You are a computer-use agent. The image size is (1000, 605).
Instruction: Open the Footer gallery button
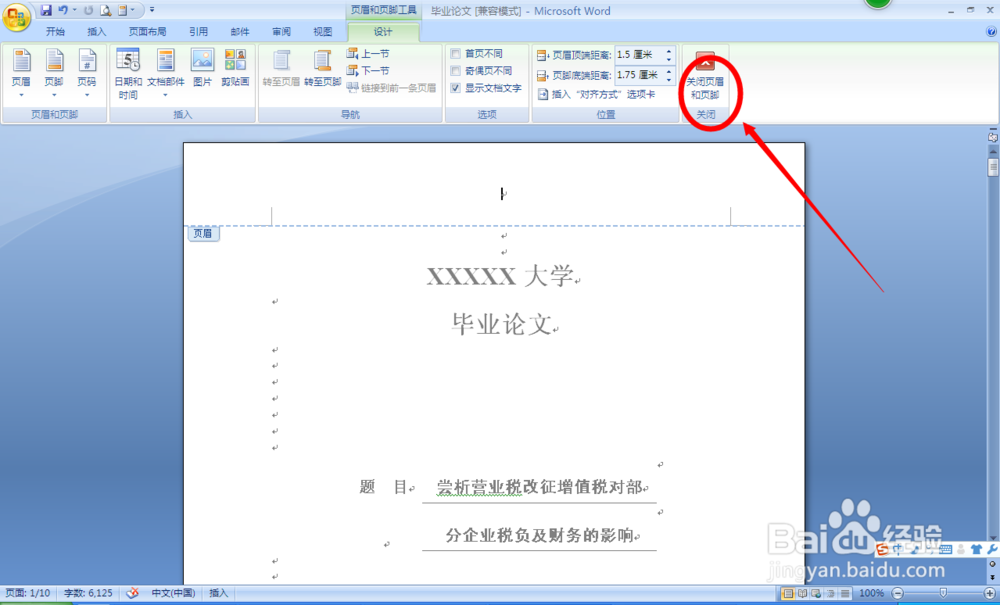pyautogui.click(x=54, y=74)
